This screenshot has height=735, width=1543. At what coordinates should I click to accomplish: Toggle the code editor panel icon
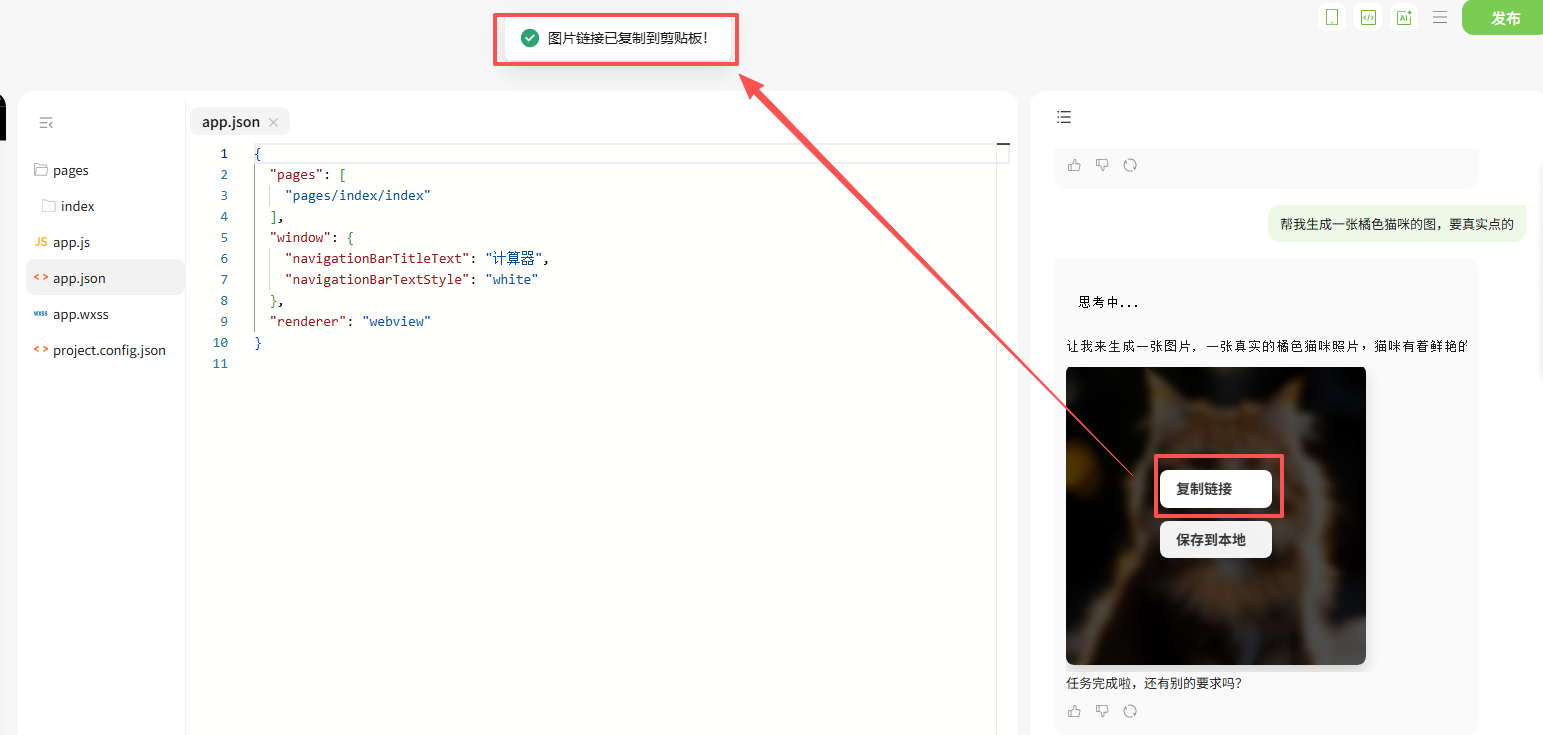tap(1368, 17)
